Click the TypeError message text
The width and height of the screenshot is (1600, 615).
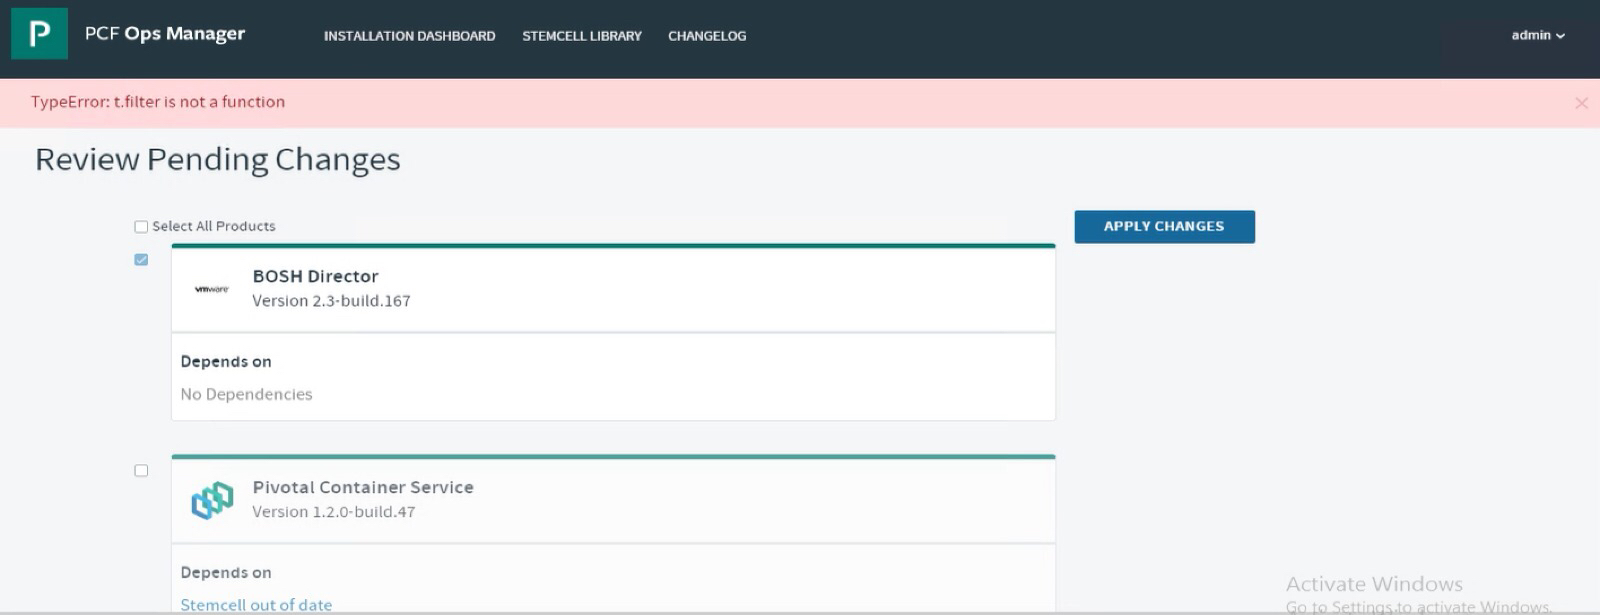tap(158, 102)
